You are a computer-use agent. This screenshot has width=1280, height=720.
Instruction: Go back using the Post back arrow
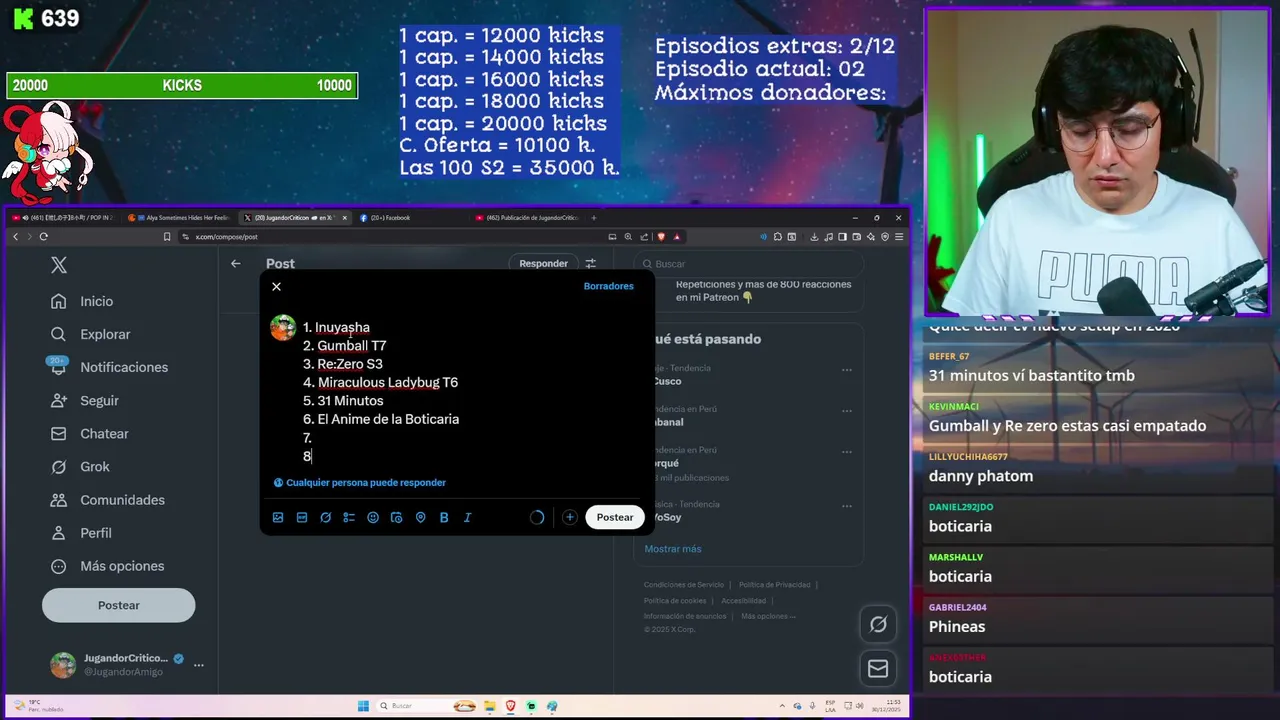coord(235,263)
